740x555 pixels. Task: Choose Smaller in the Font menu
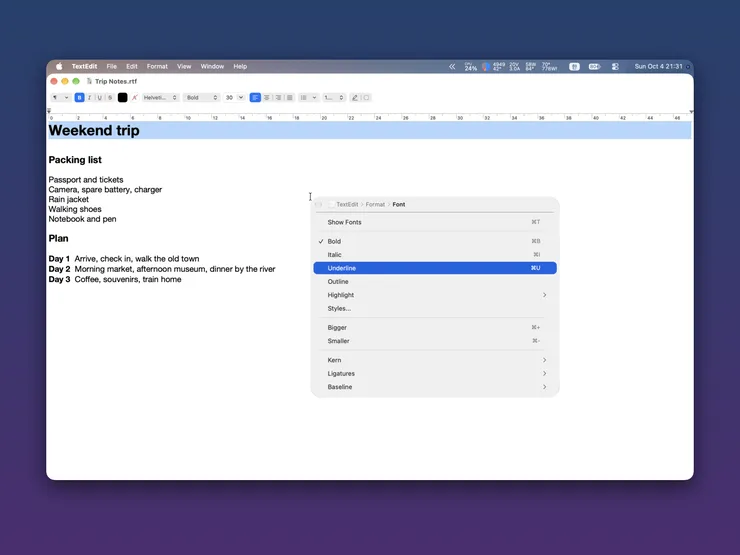tap(435, 341)
